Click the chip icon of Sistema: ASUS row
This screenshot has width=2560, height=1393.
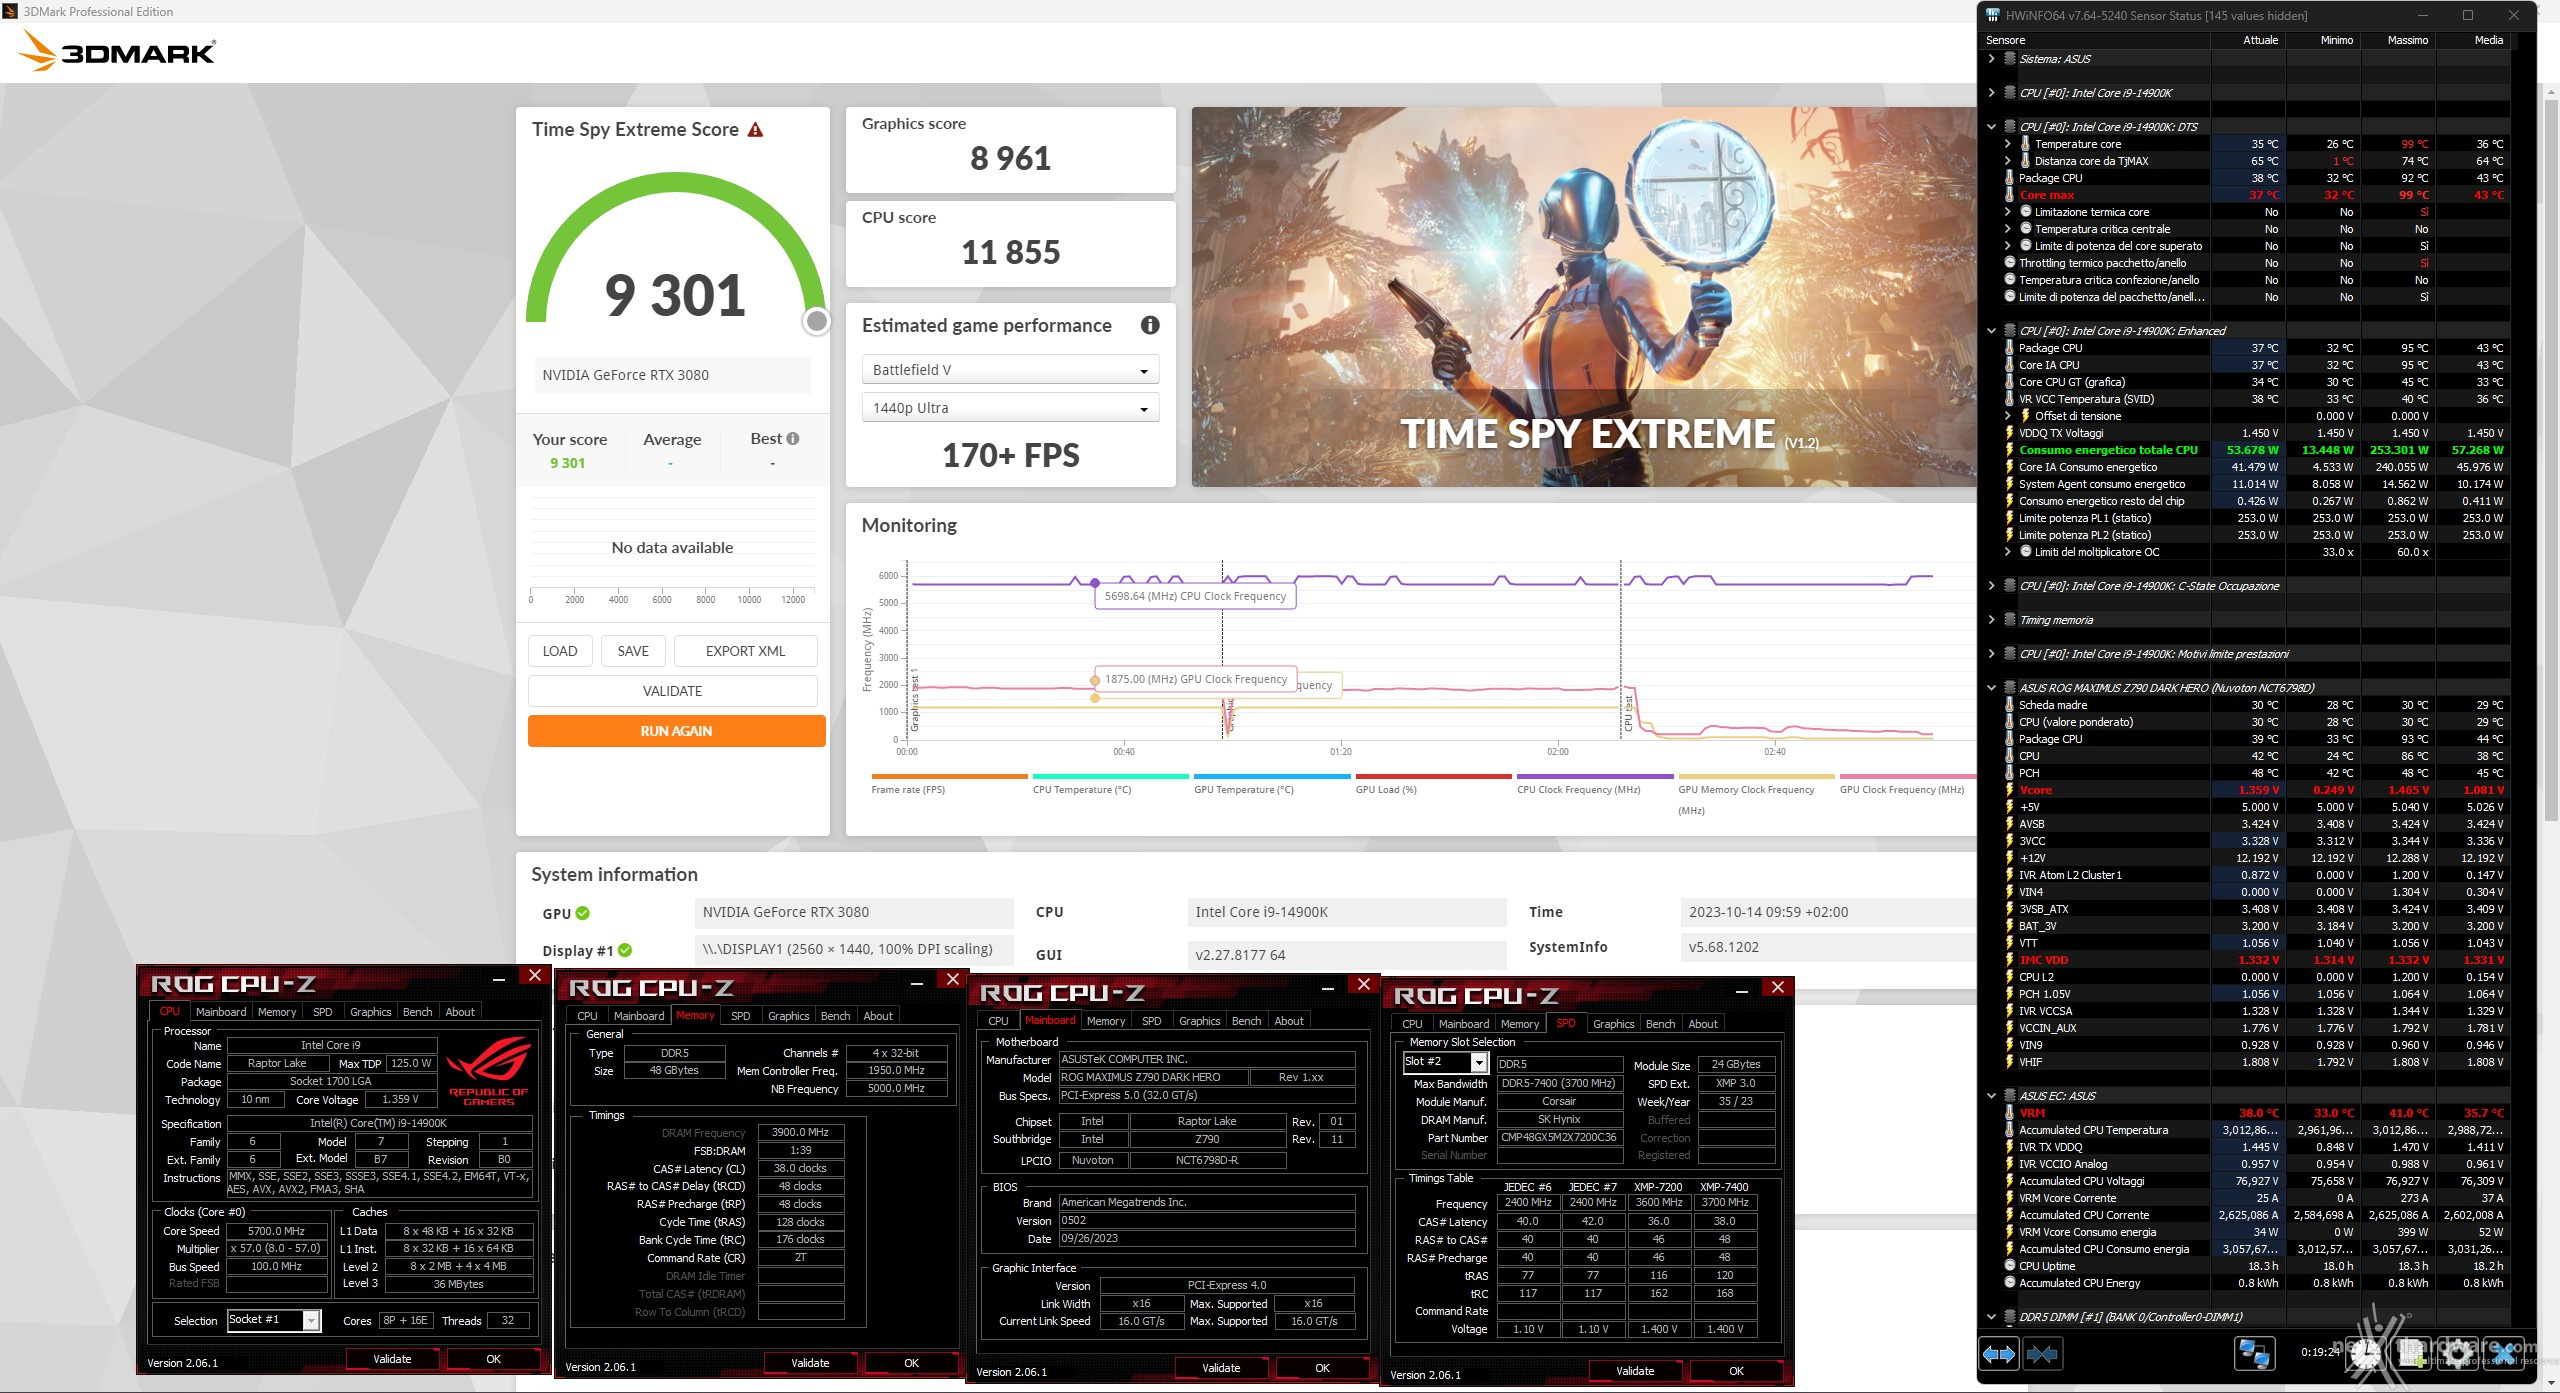click(x=2010, y=59)
